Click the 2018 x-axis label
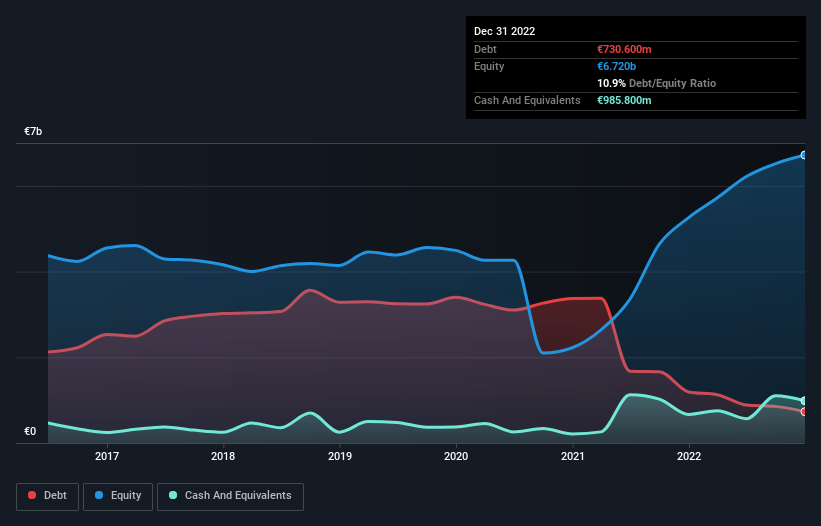The image size is (821, 526). [x=223, y=456]
